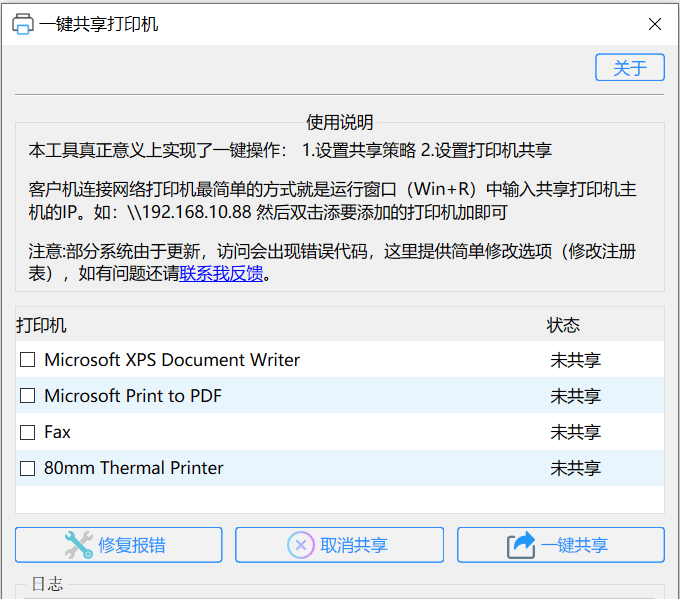The height and width of the screenshot is (599, 680).
Task: Open the 关于 dialog
Action: click(x=630, y=68)
